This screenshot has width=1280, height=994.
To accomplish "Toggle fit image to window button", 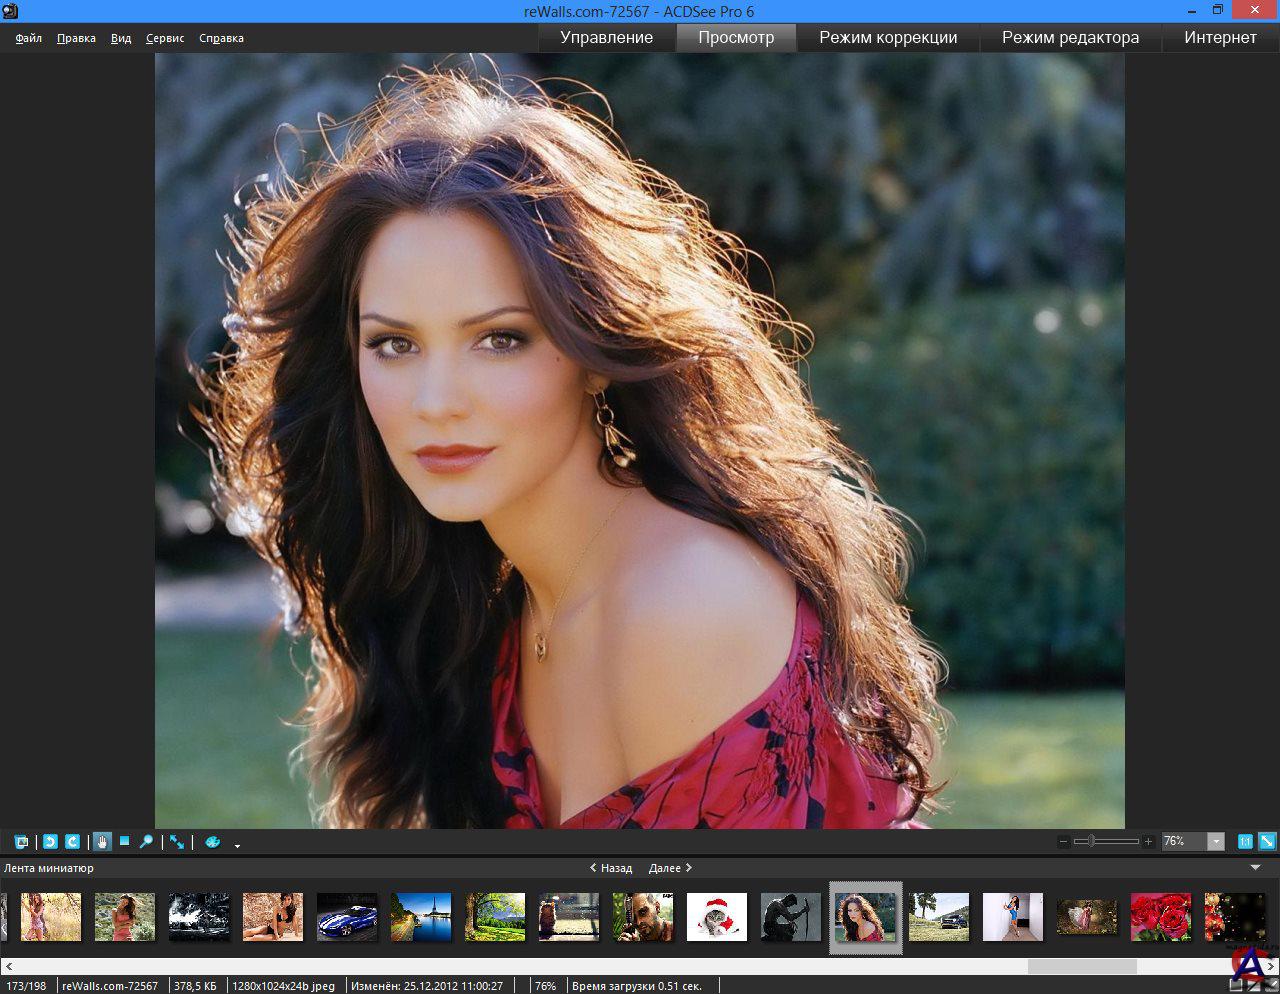I will (x=1267, y=842).
